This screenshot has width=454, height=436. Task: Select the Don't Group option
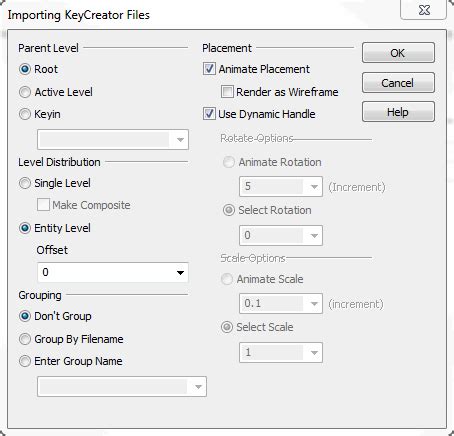tap(25, 316)
